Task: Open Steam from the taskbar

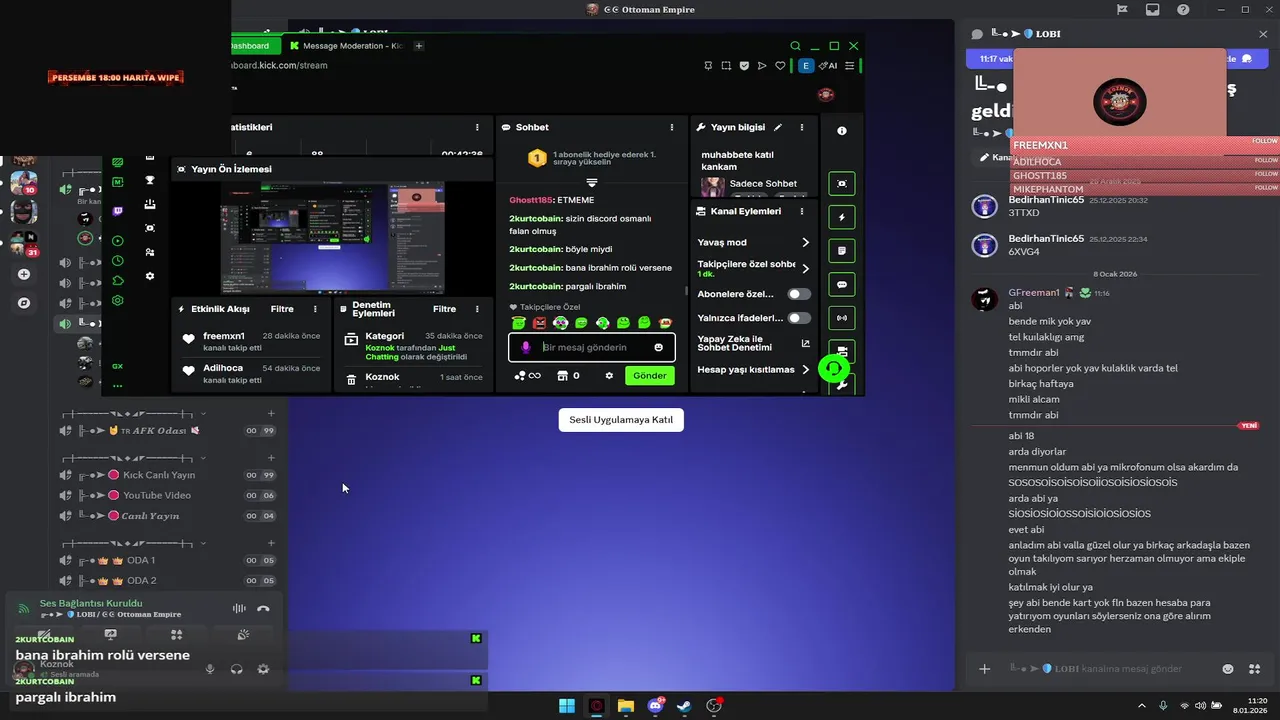Action: tap(685, 706)
